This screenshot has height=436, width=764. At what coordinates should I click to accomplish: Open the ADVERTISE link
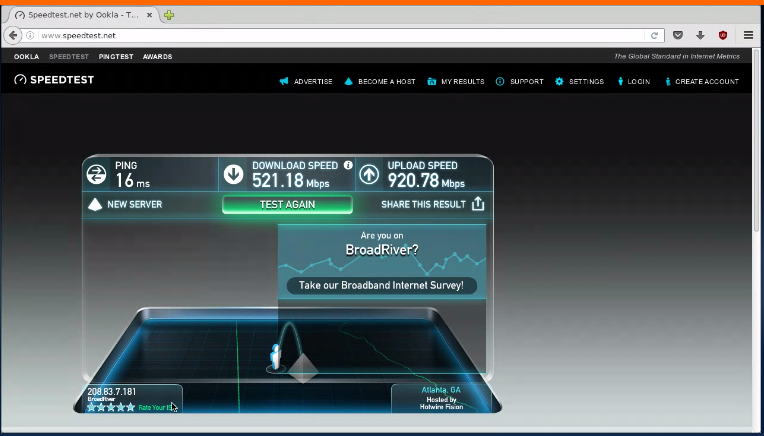click(x=313, y=81)
